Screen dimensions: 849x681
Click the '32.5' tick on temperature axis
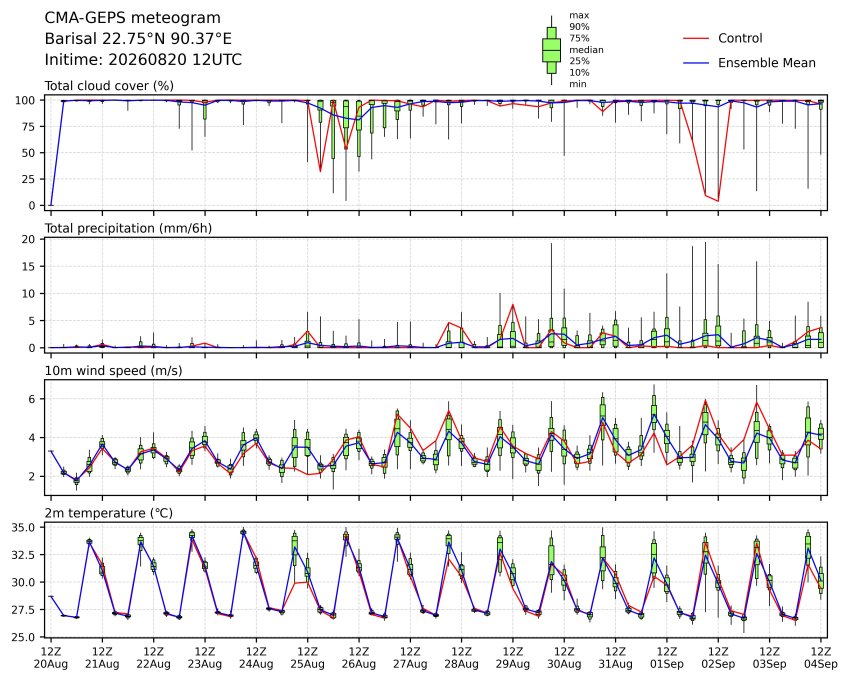tap(23, 555)
